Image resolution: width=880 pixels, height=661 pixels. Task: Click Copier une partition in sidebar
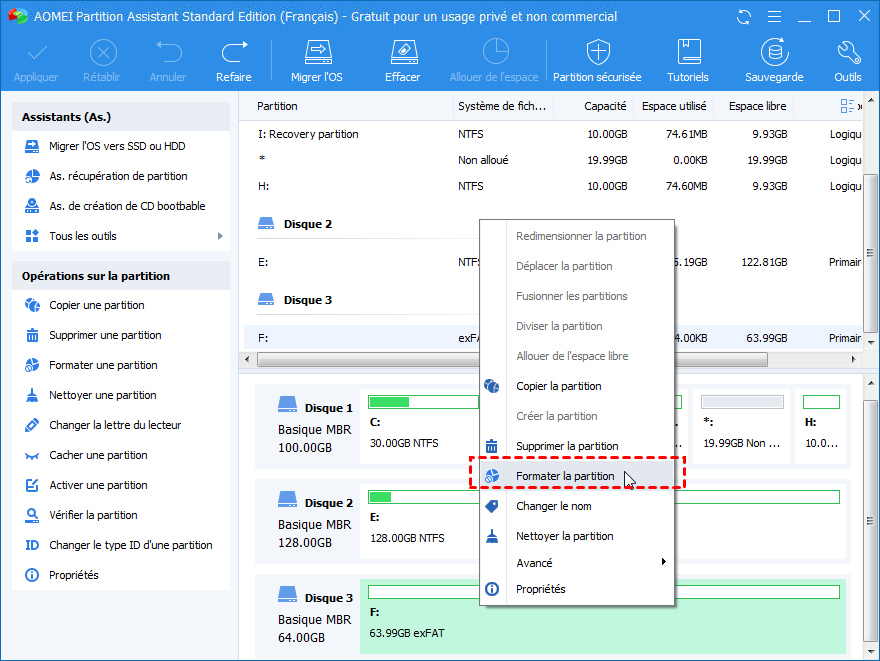(96, 305)
